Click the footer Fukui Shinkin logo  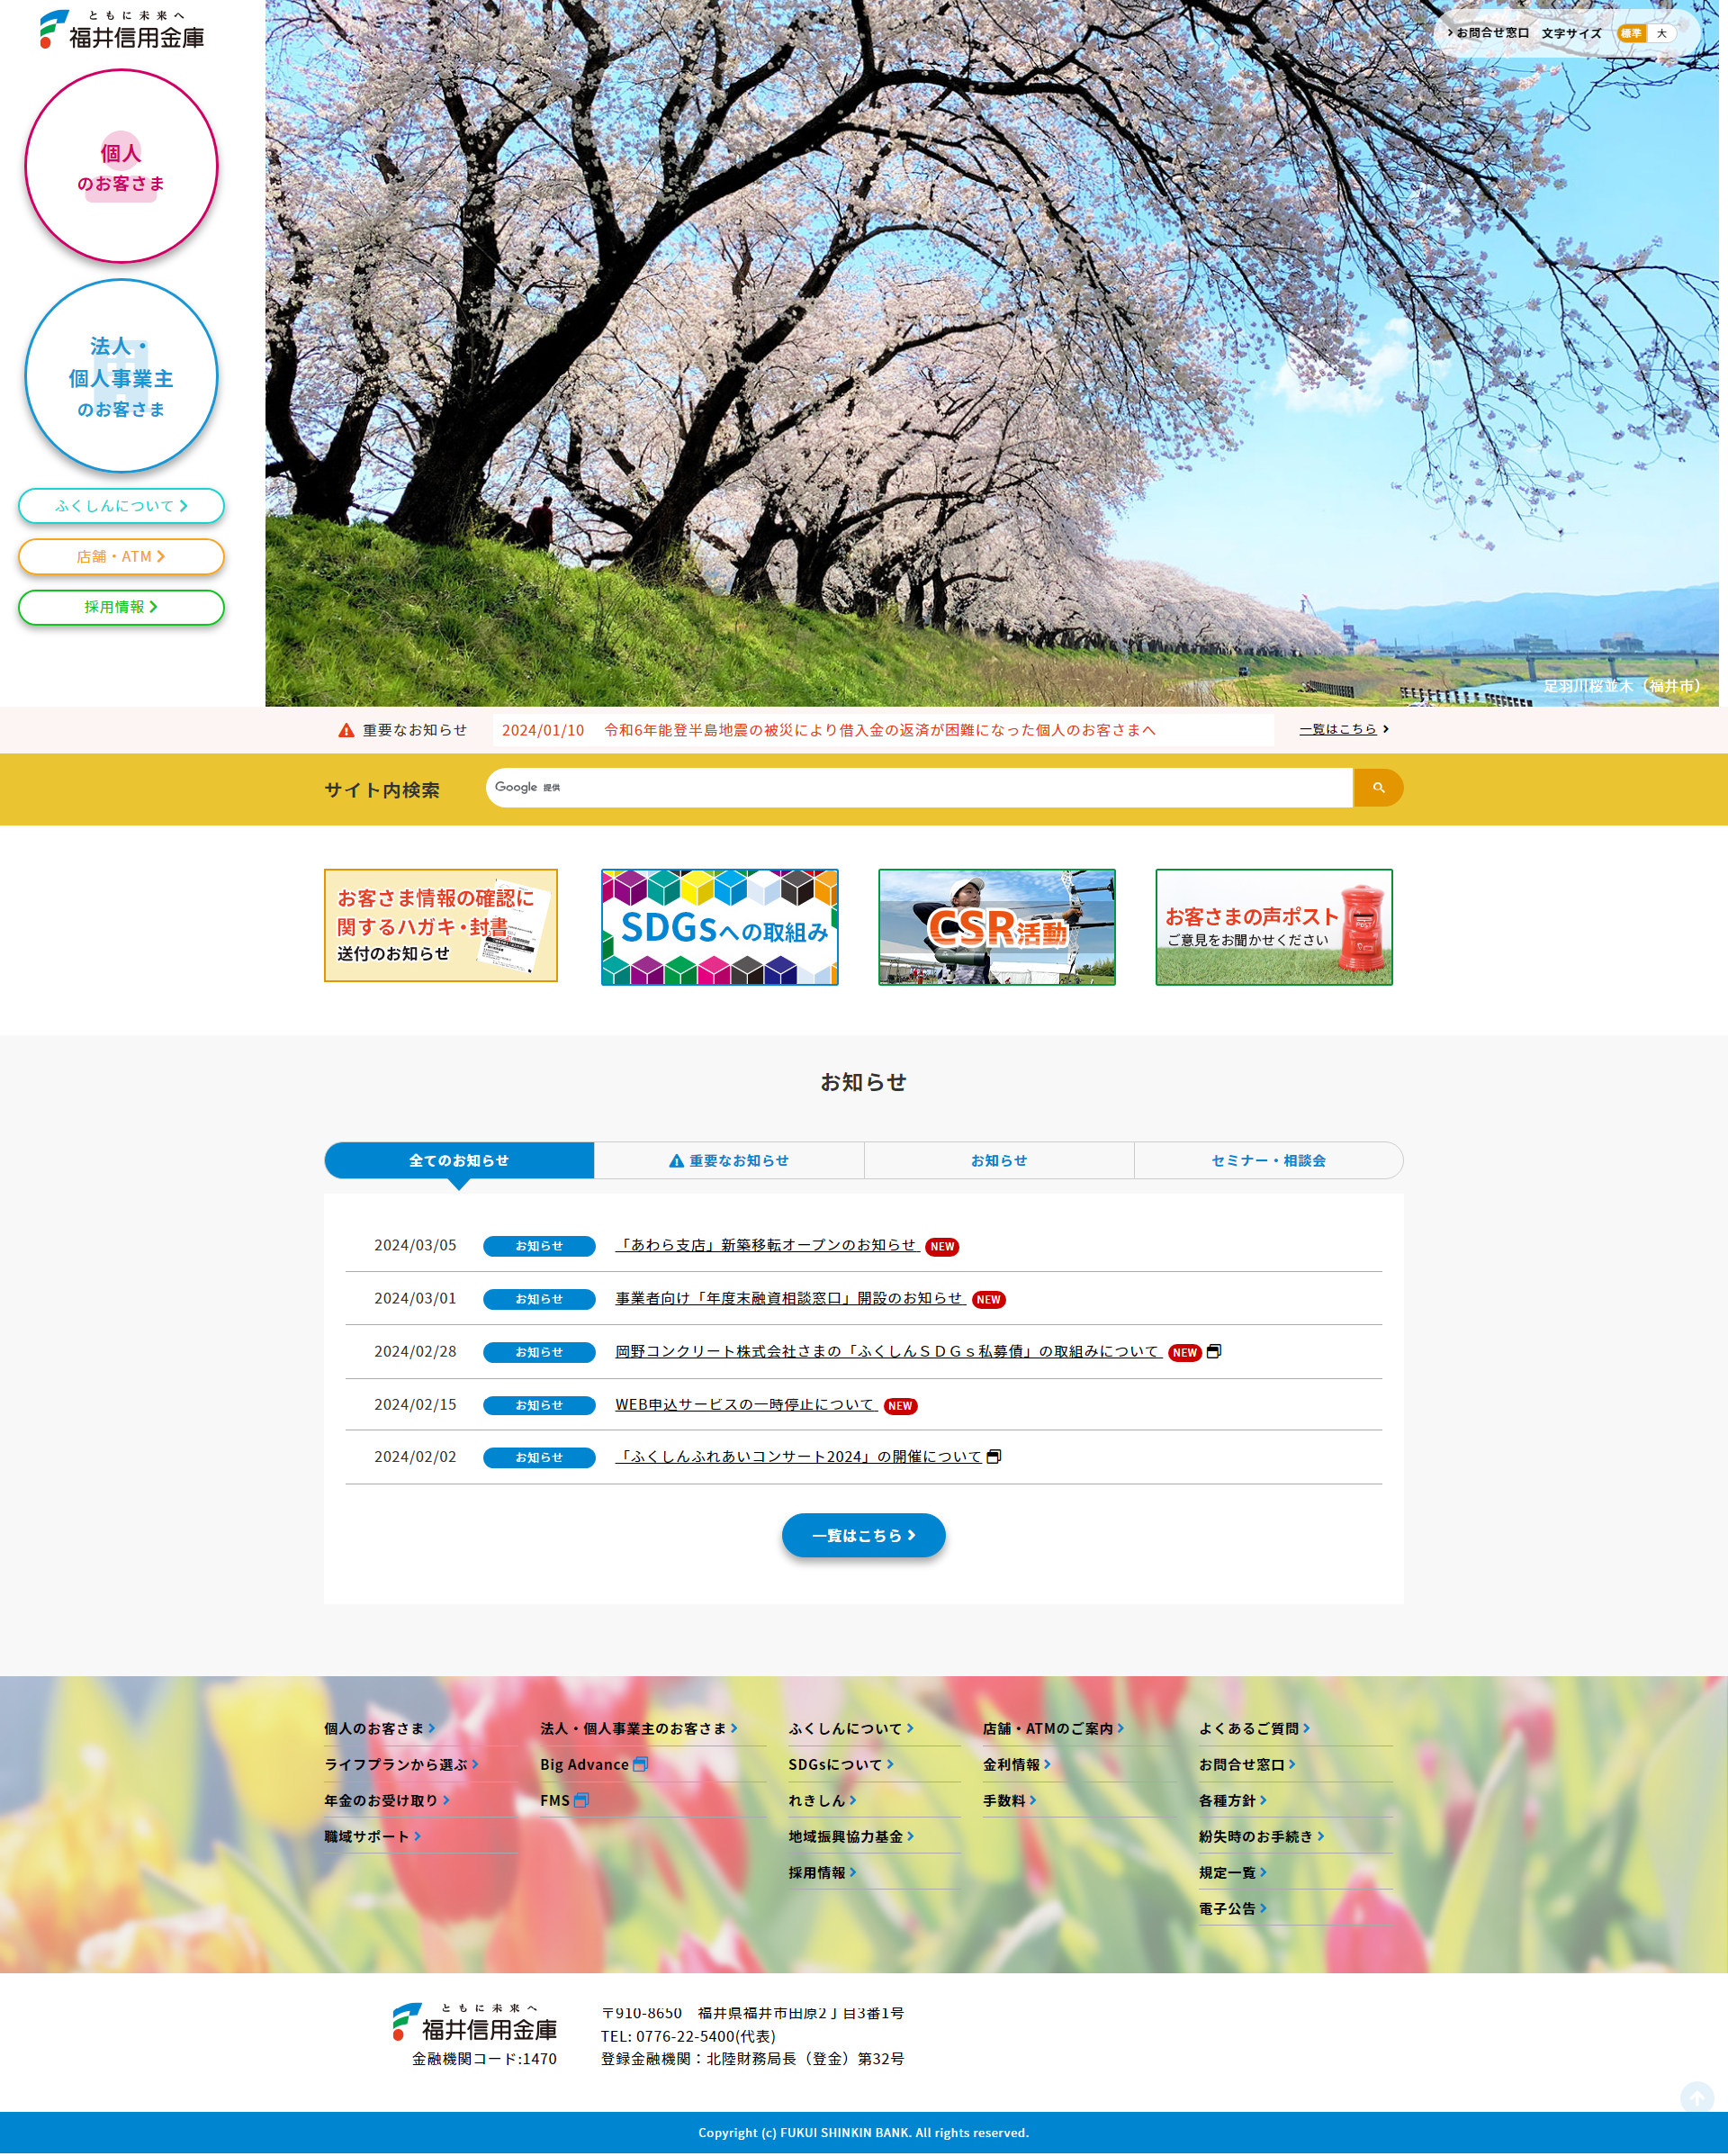tap(475, 2022)
